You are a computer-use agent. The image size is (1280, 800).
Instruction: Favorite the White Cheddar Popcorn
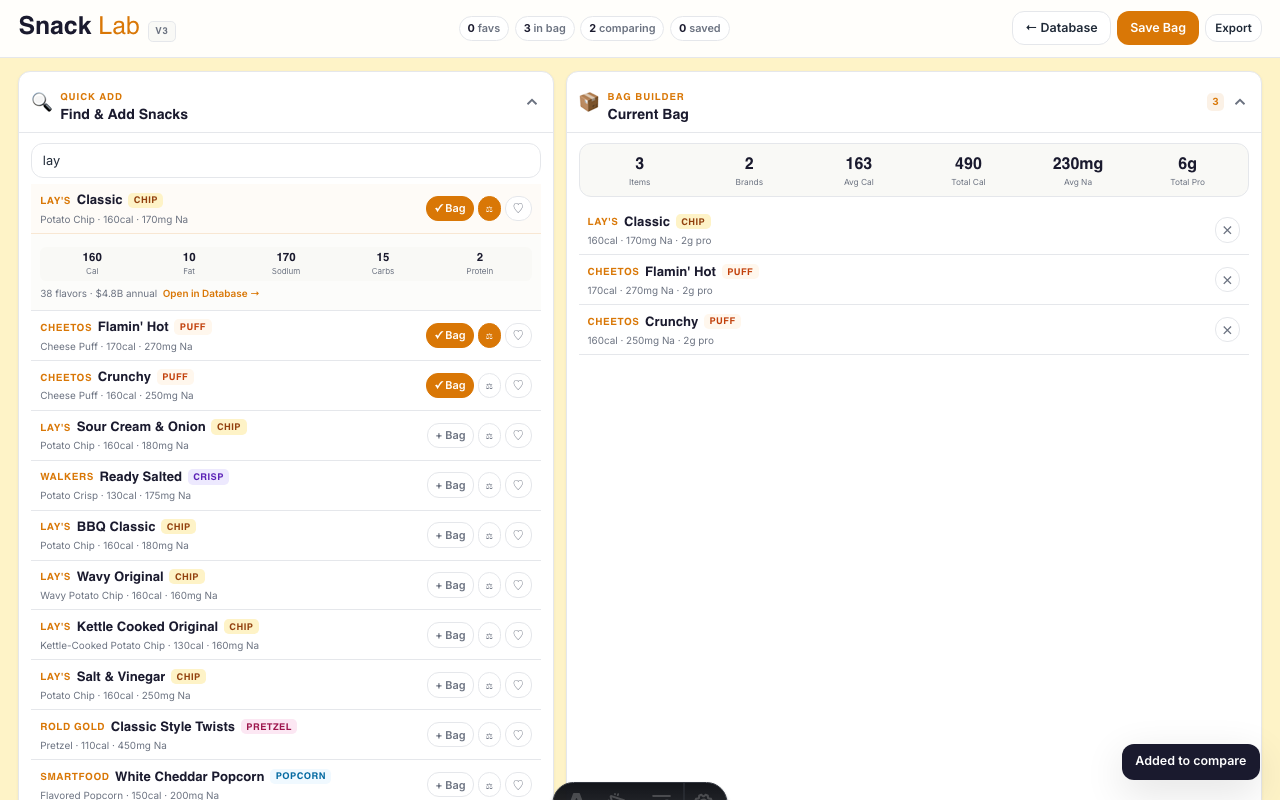518,784
